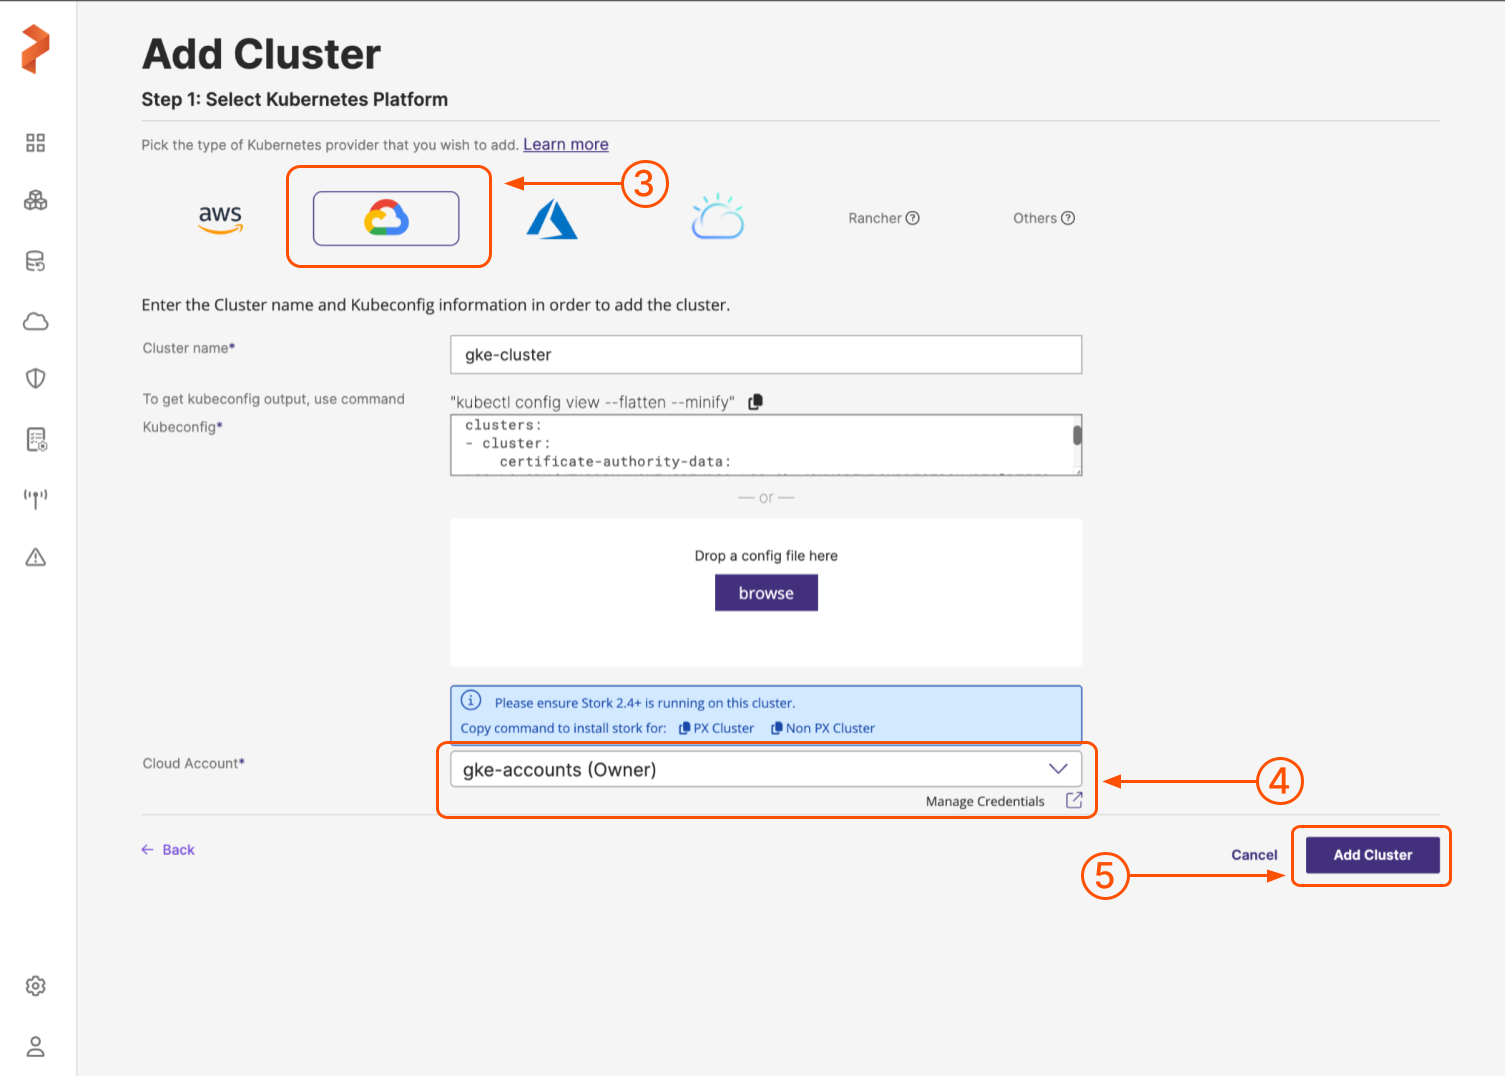
Task: Click the browse button for config file
Action: tap(766, 593)
